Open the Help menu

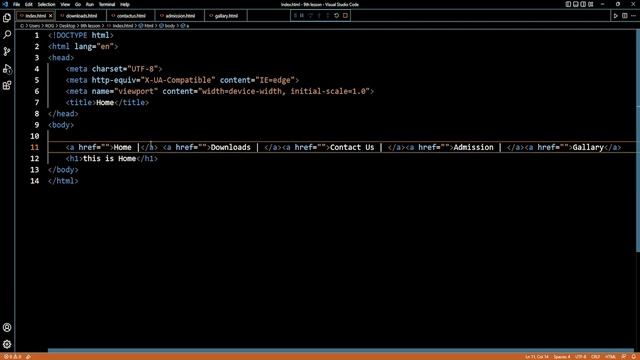124,4
